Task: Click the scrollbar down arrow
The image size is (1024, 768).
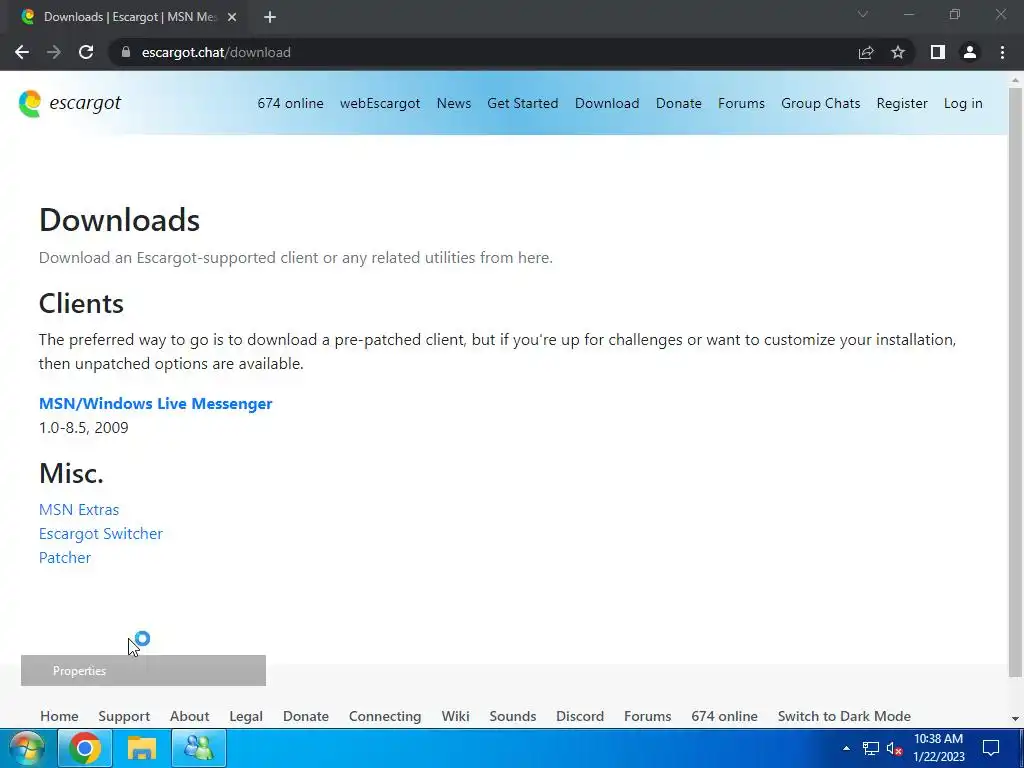Action: (1015, 719)
